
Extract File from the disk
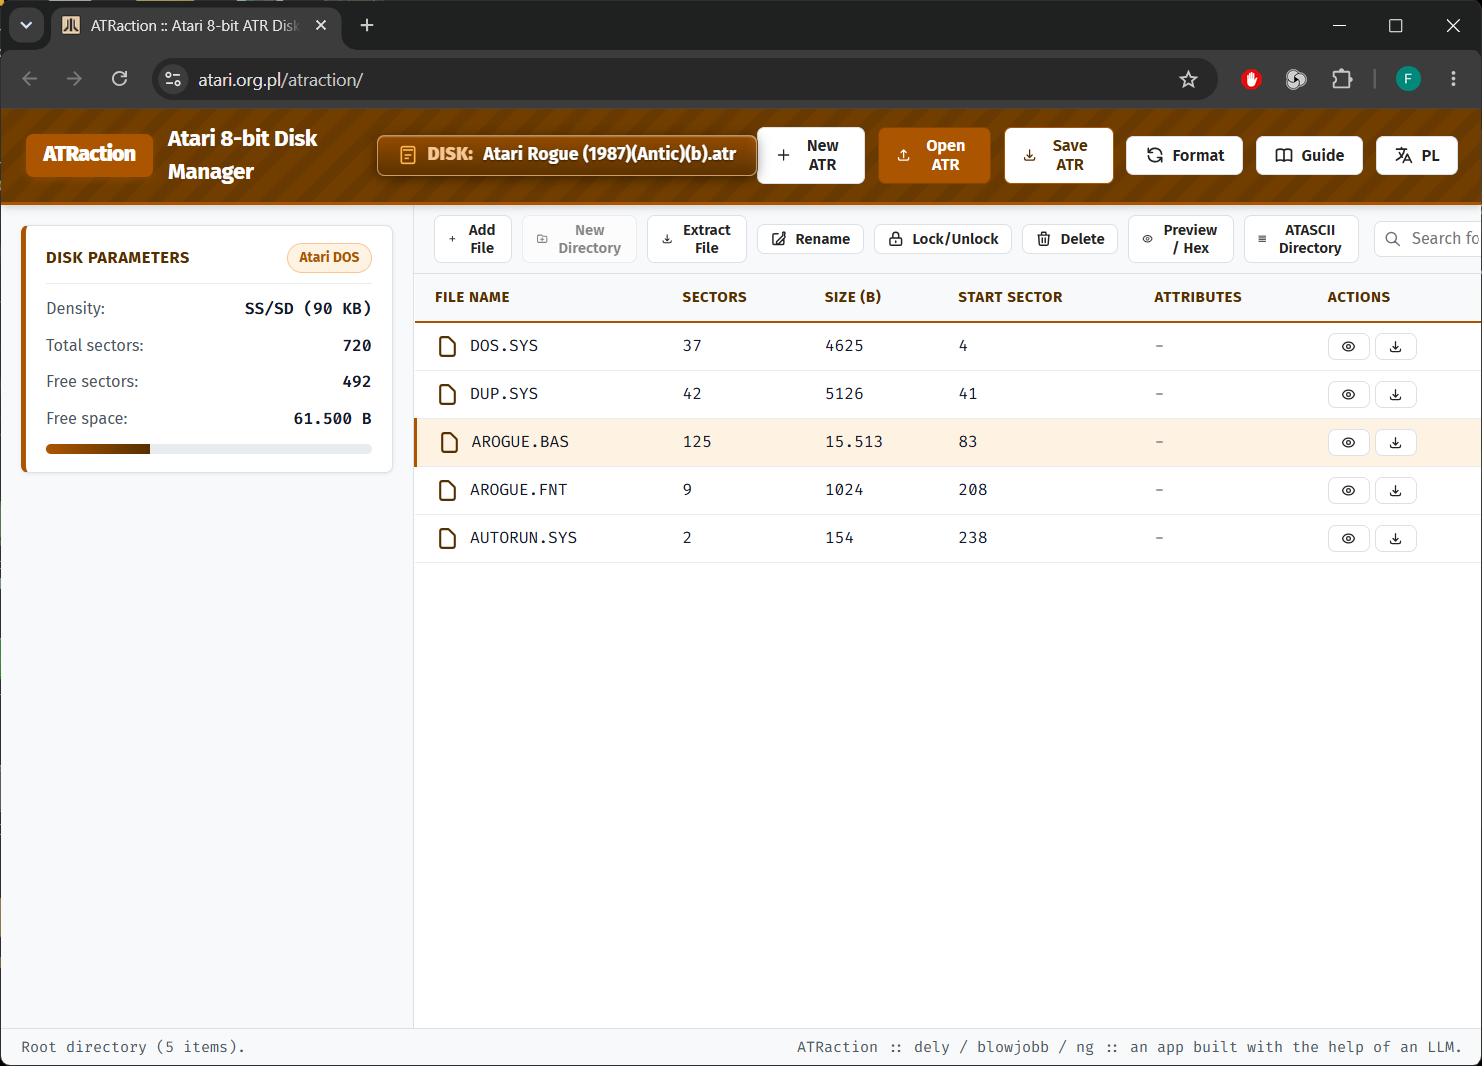point(697,239)
